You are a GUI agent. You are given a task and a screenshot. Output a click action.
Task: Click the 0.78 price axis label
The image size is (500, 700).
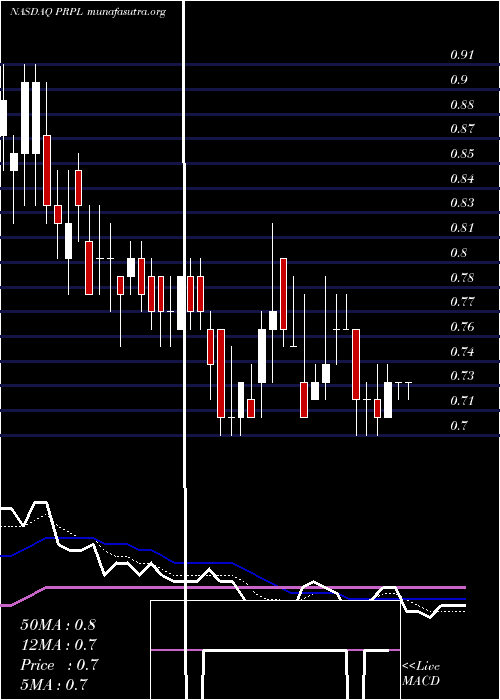462,278
